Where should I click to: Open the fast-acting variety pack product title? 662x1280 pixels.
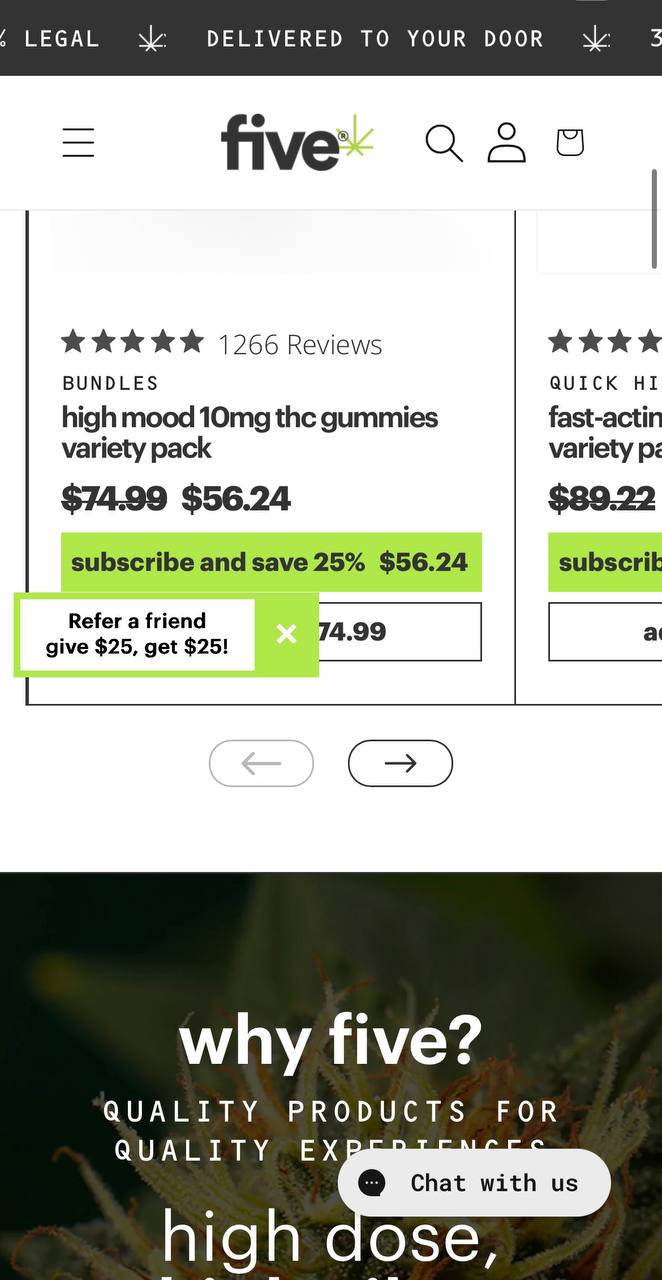604,432
